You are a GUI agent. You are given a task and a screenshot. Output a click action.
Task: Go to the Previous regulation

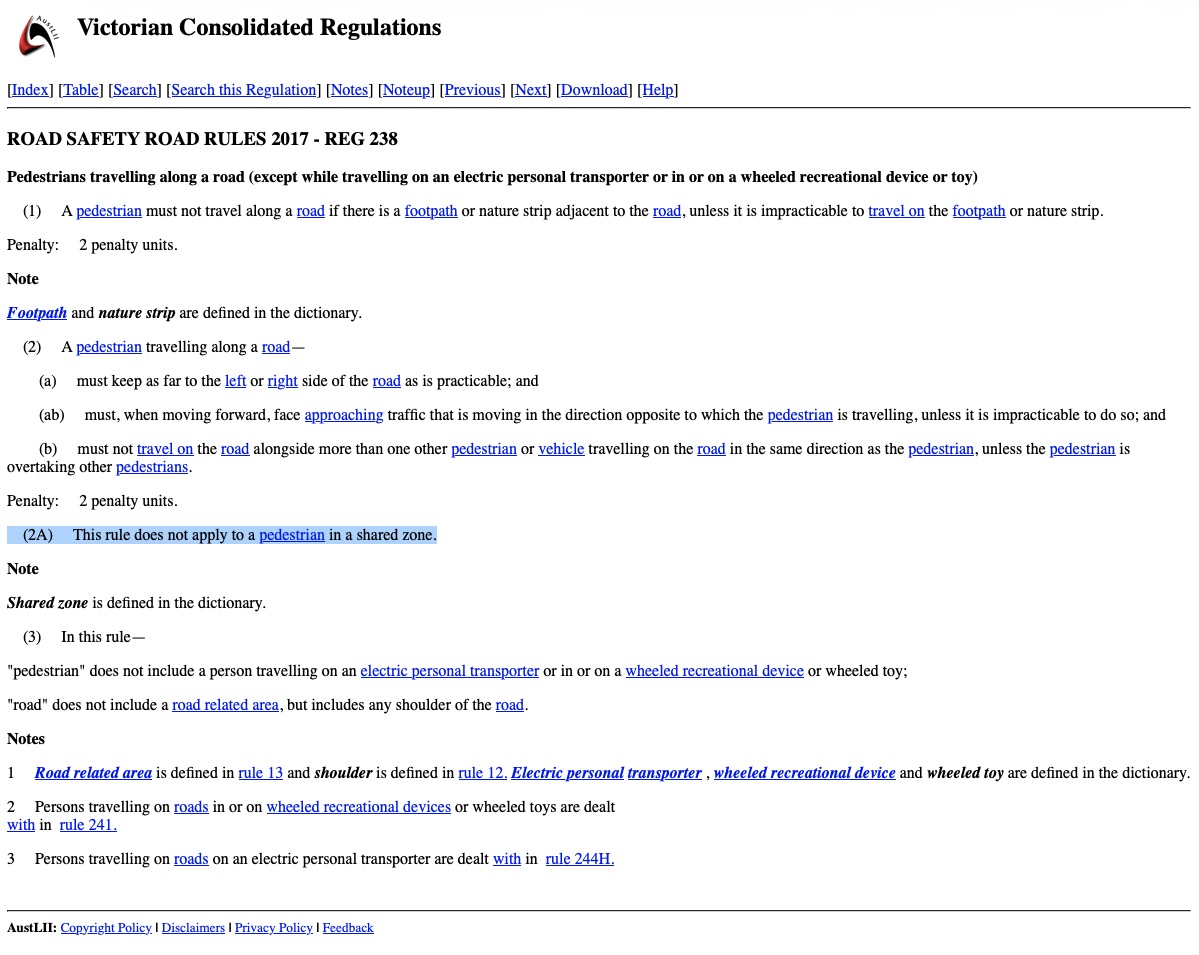(x=472, y=90)
